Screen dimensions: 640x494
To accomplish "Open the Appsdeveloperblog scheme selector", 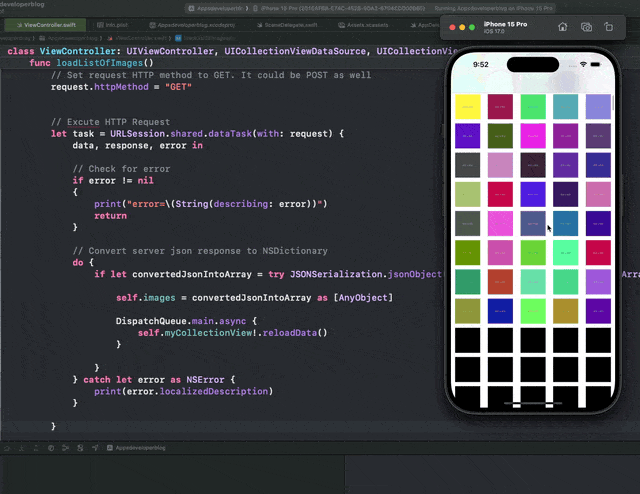I will 218,8.
